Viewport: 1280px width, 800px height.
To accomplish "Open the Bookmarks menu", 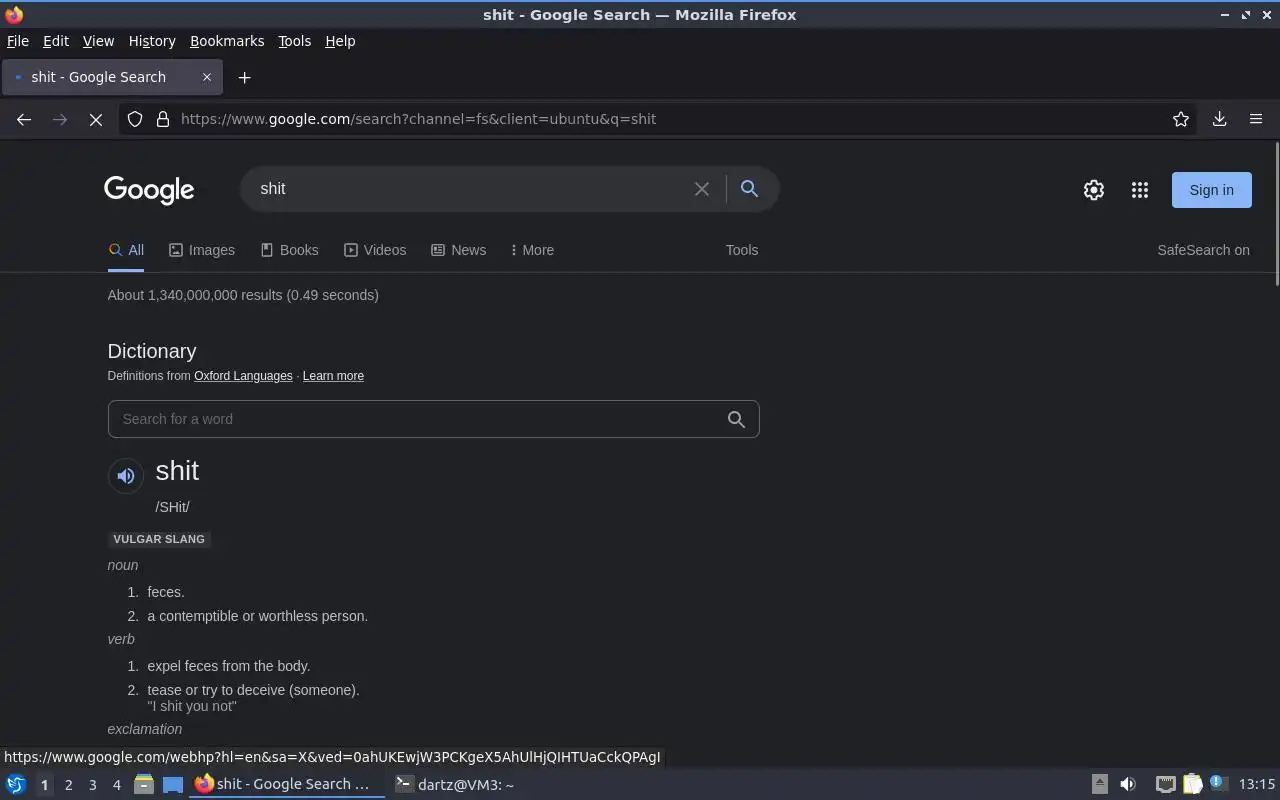I will point(227,41).
